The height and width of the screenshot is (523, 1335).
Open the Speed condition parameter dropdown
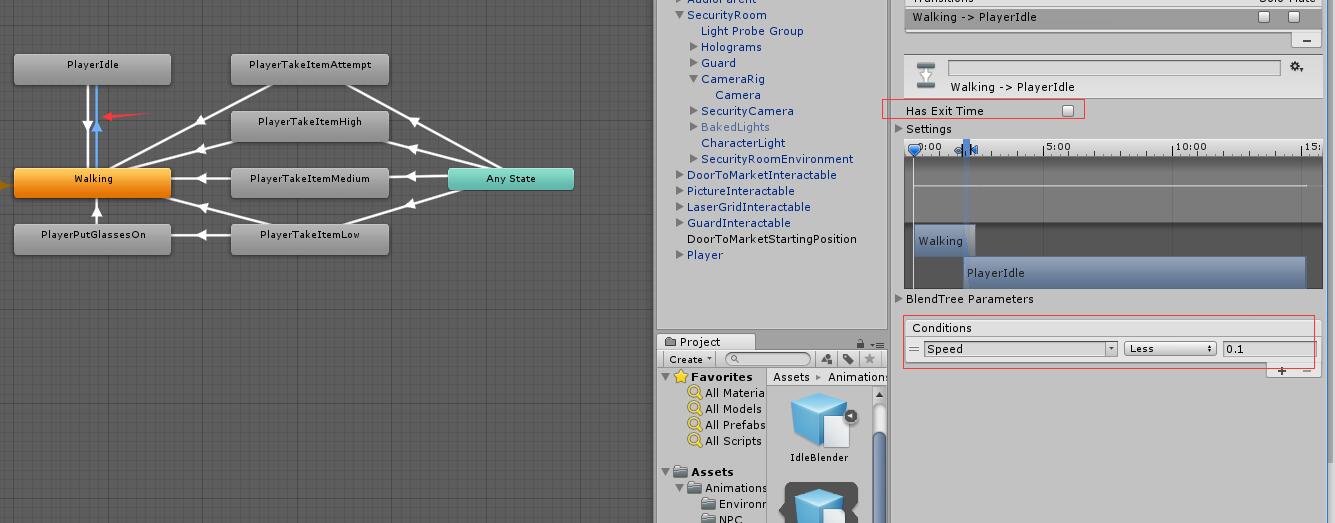coord(1020,349)
